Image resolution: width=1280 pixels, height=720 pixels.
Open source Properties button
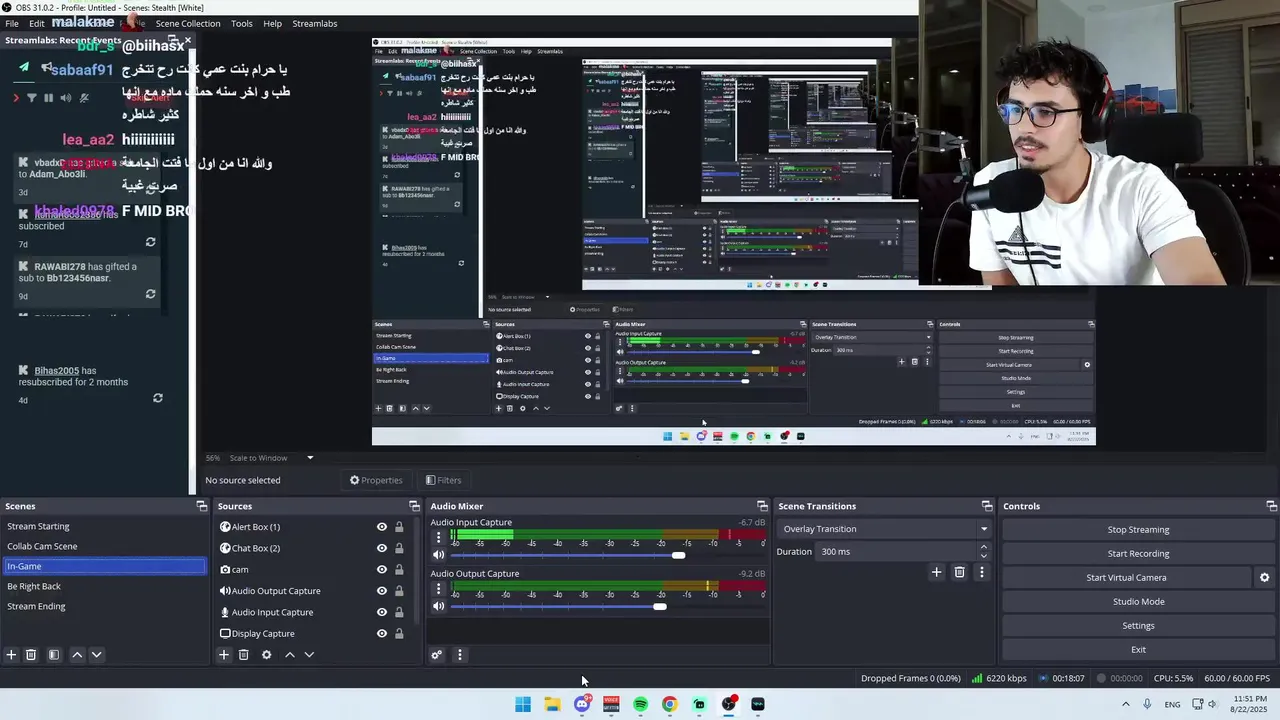pos(376,480)
